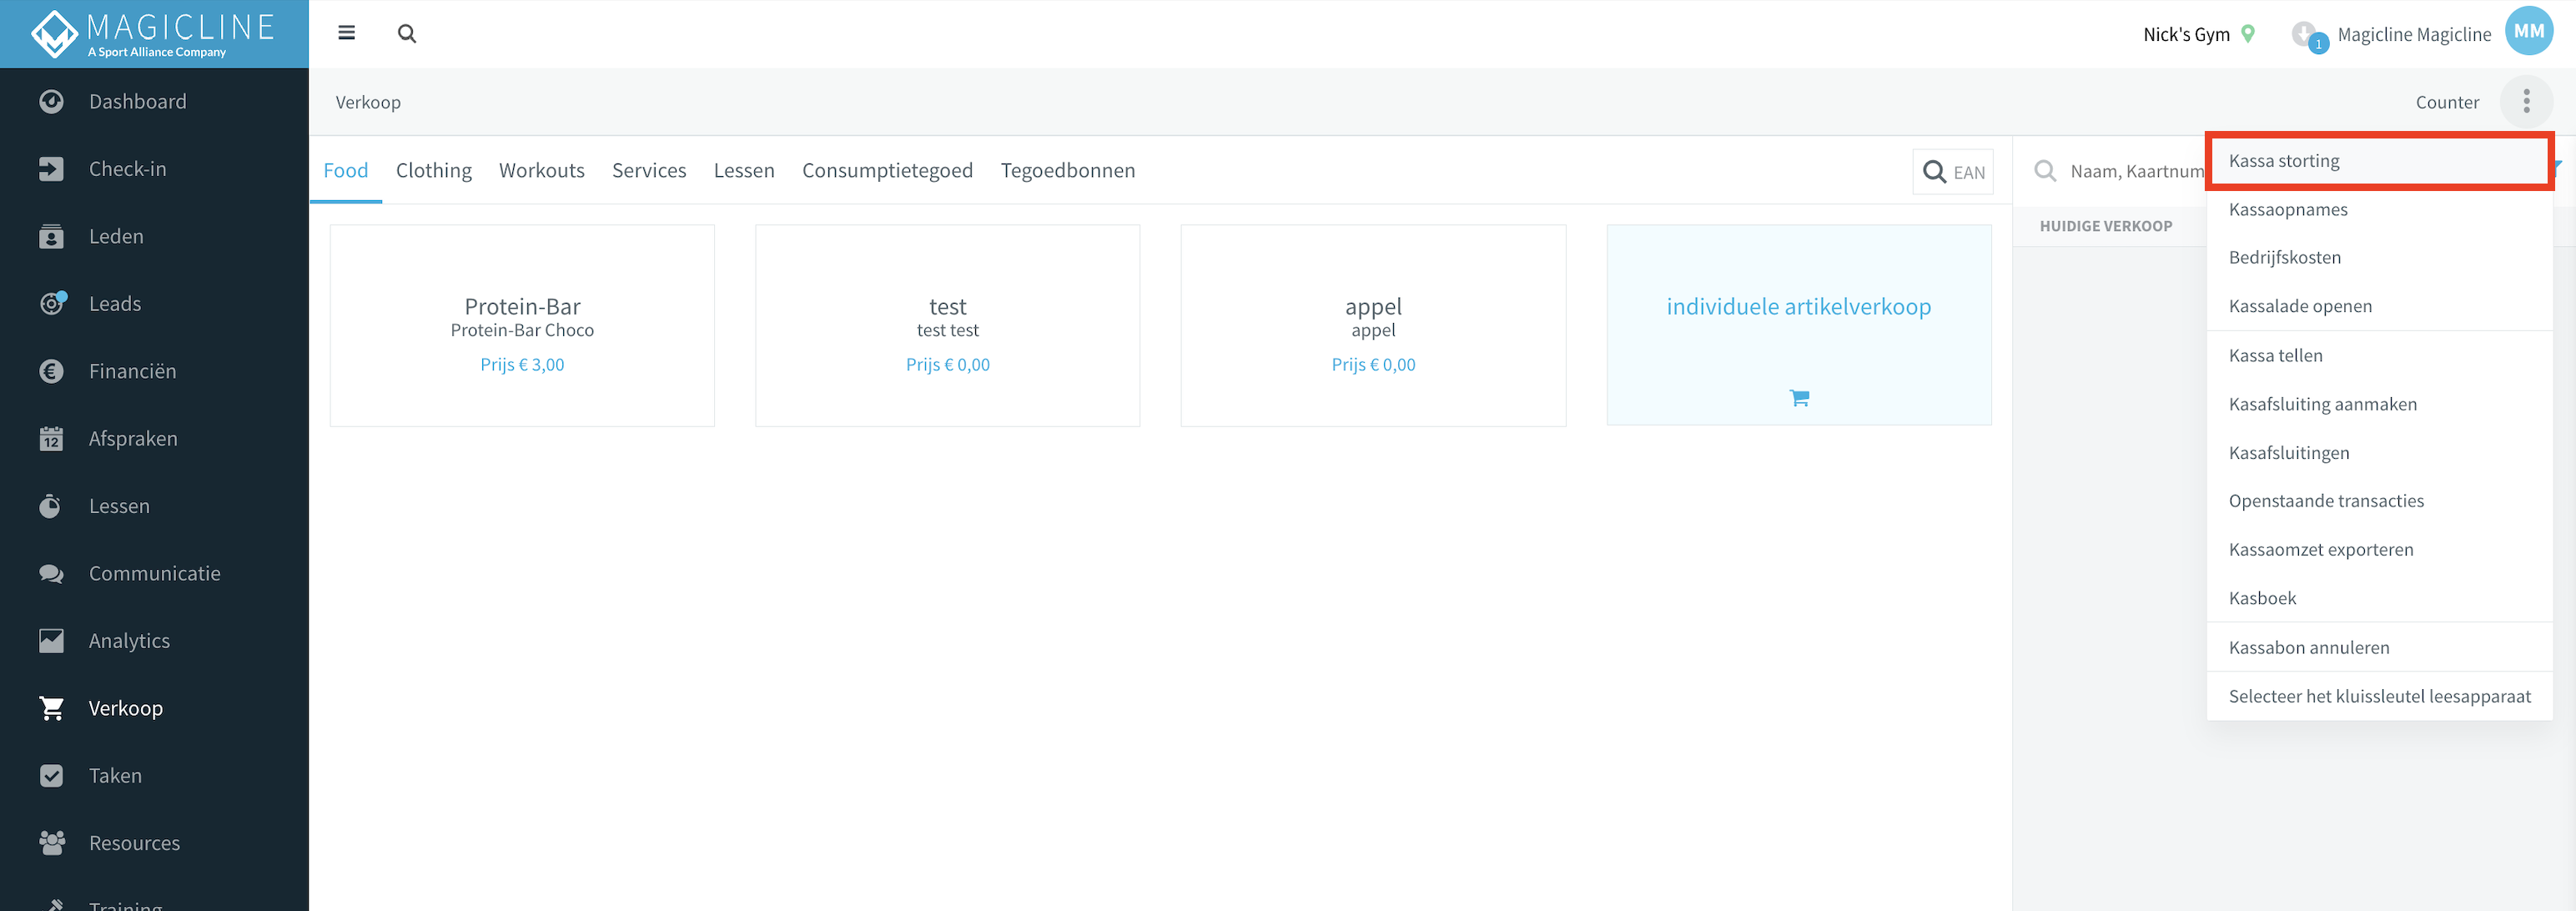Click the cart icon on individuele artikelverkoop
This screenshot has width=2576, height=911.
(1799, 398)
